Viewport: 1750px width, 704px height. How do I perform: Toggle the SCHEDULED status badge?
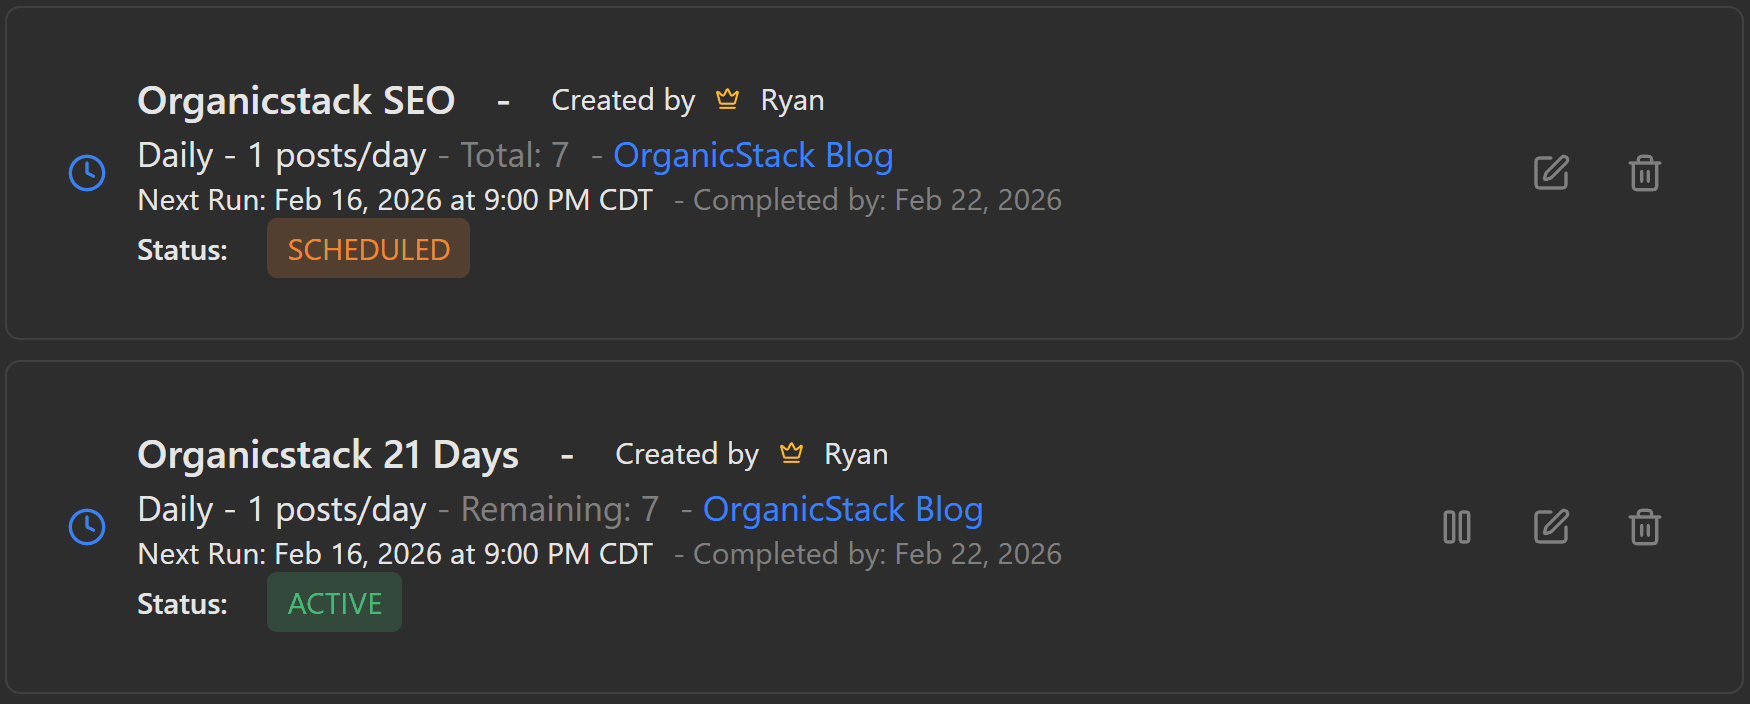368,248
